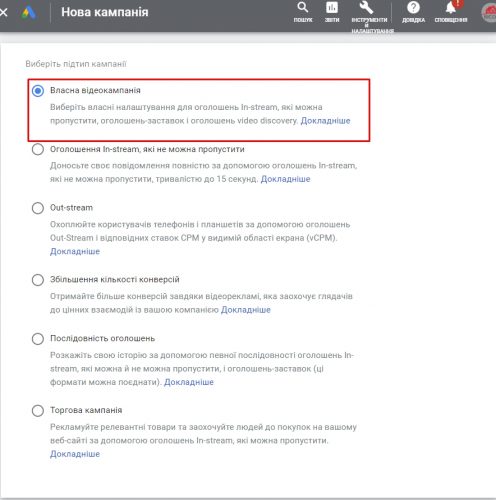Open tools and settings wrench icon
Viewport: 496px width, 500px height.
tap(366, 7)
